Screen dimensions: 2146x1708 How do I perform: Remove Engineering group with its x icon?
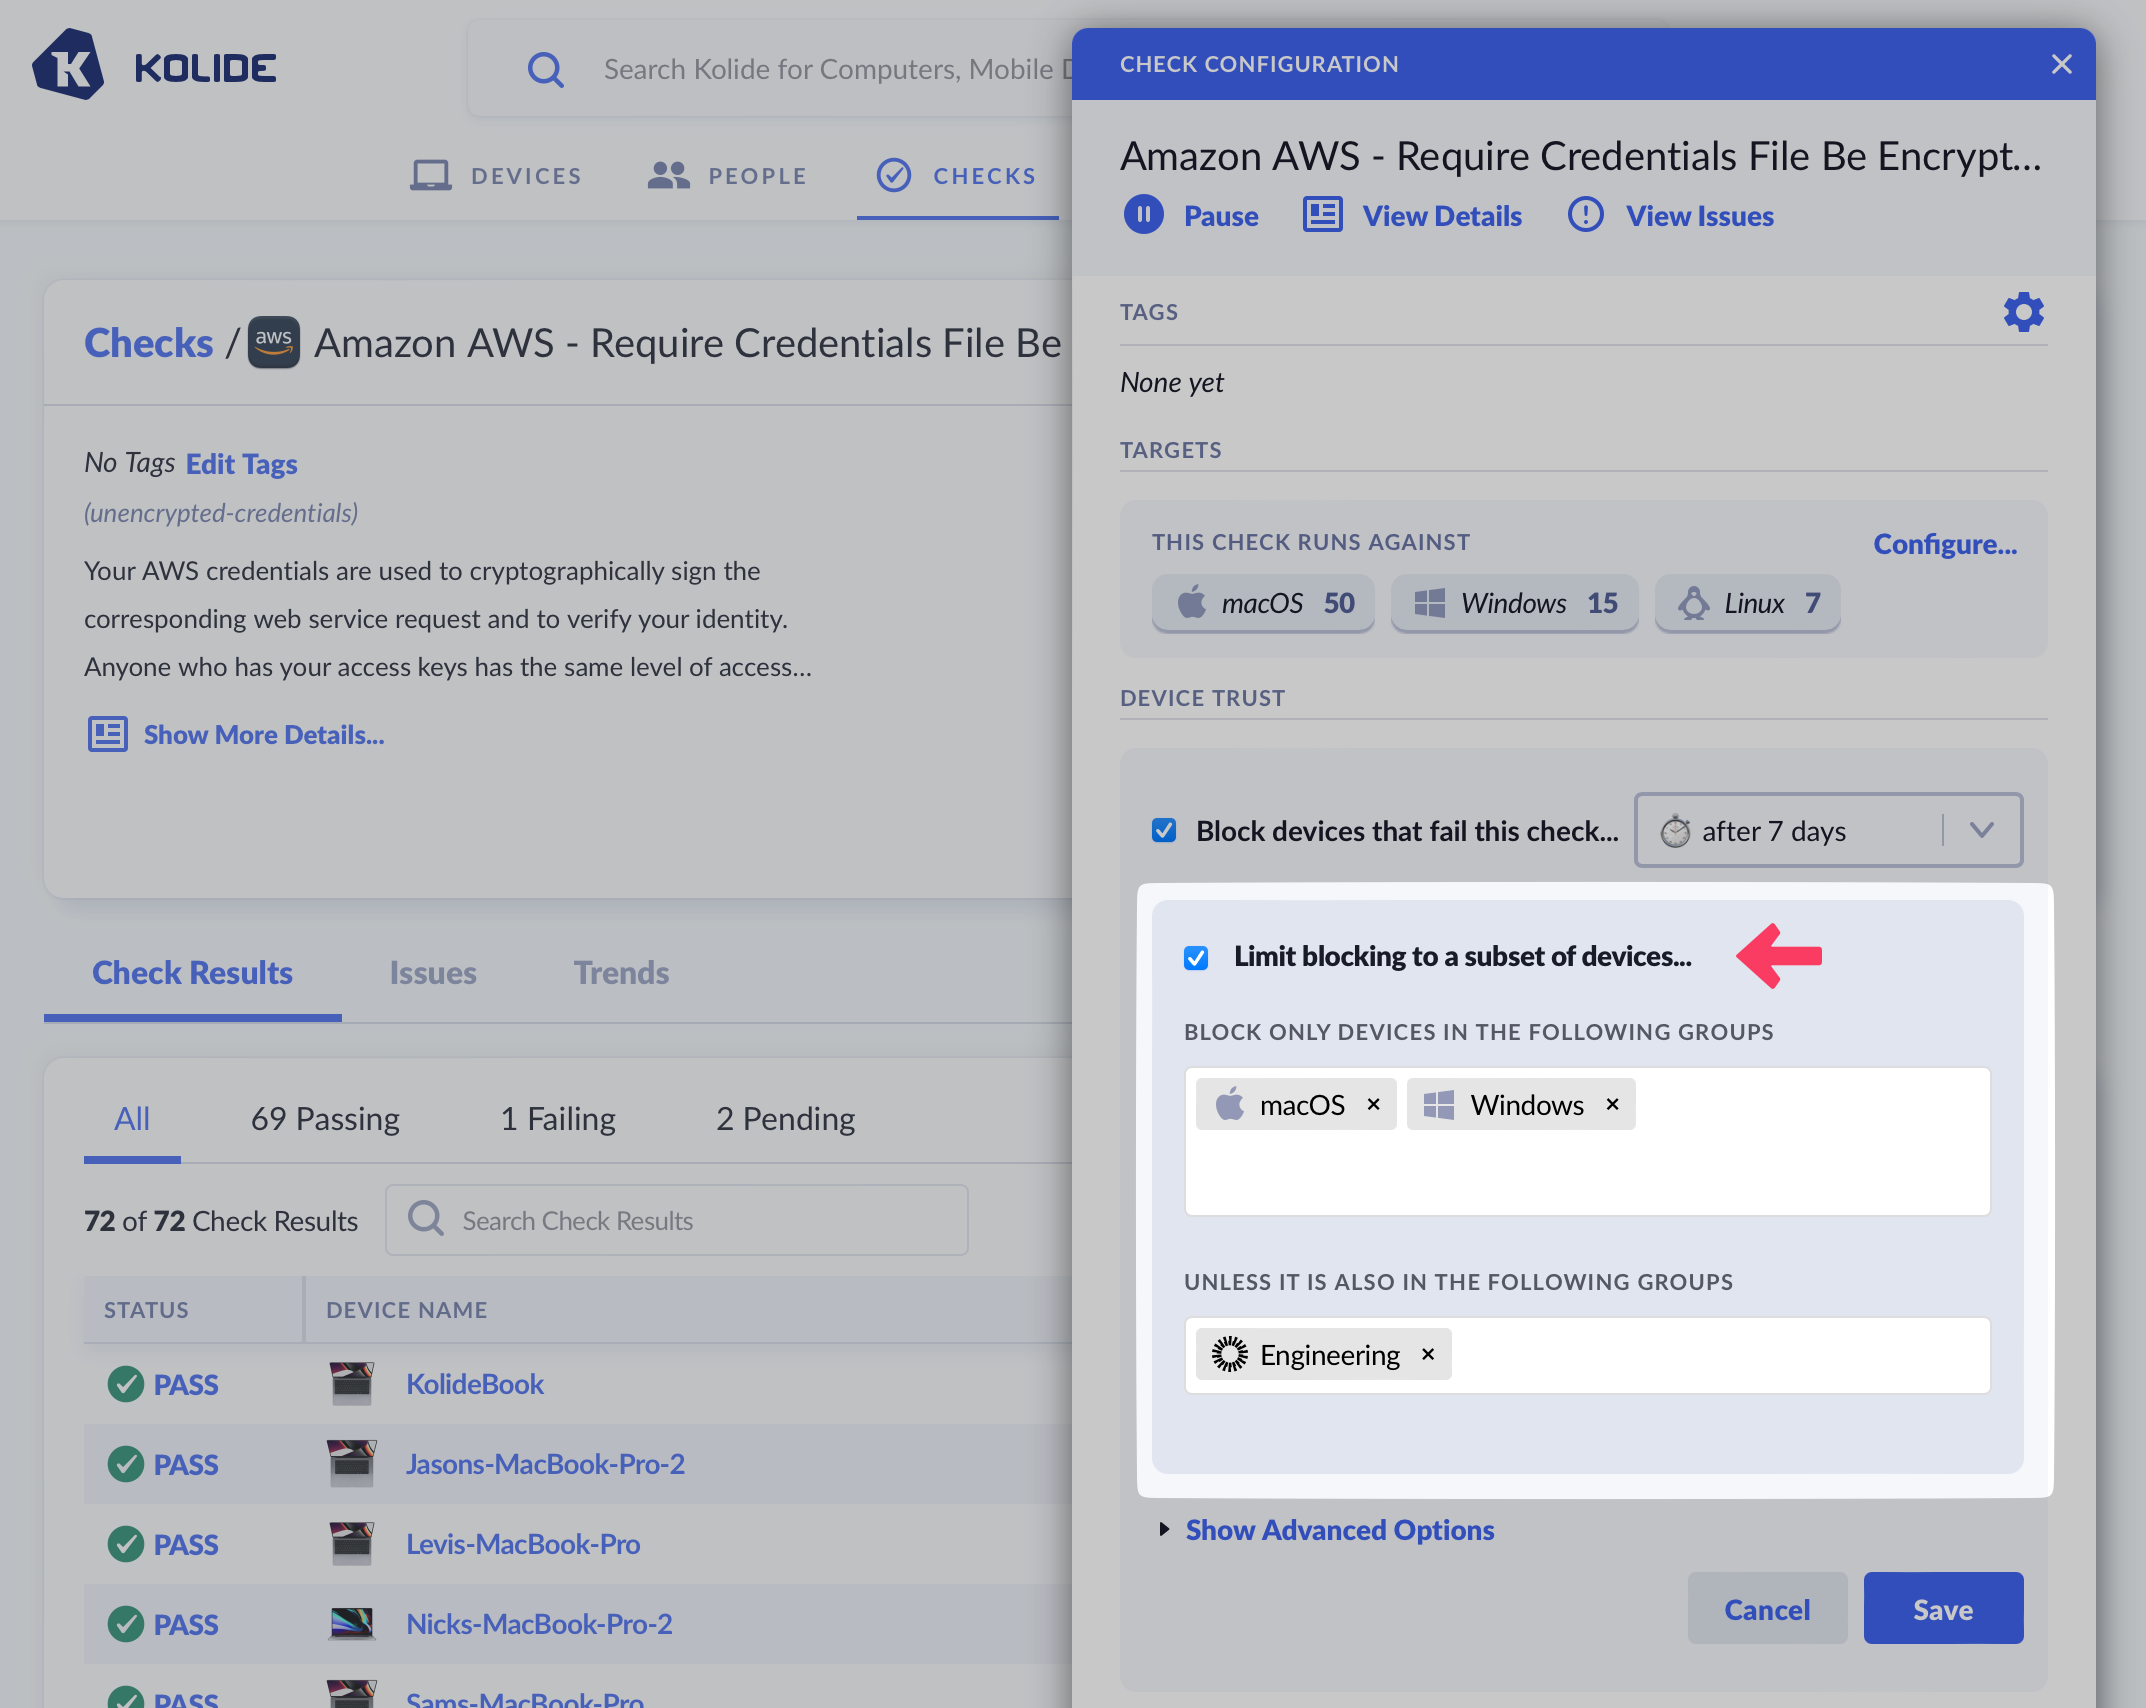tap(1428, 1354)
